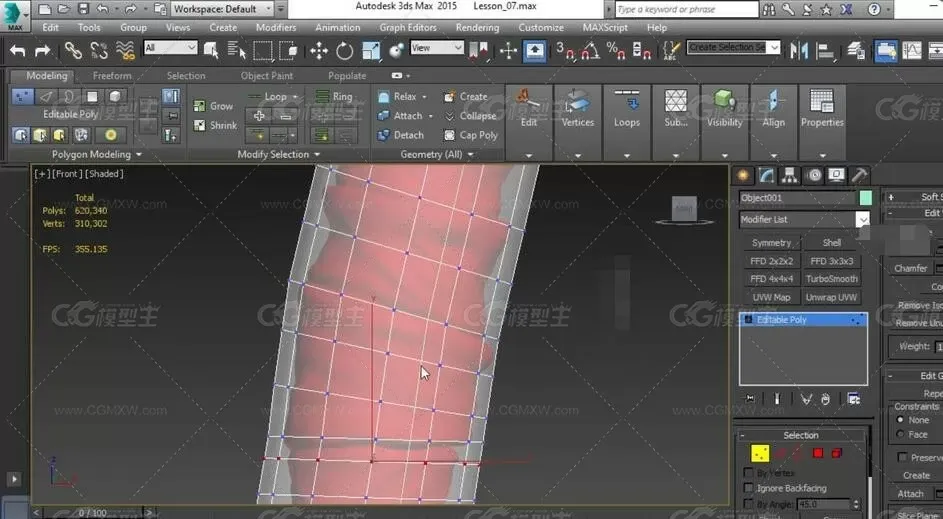Open Configure Modifier Sets button
The image size is (943, 519).
tap(853, 399)
